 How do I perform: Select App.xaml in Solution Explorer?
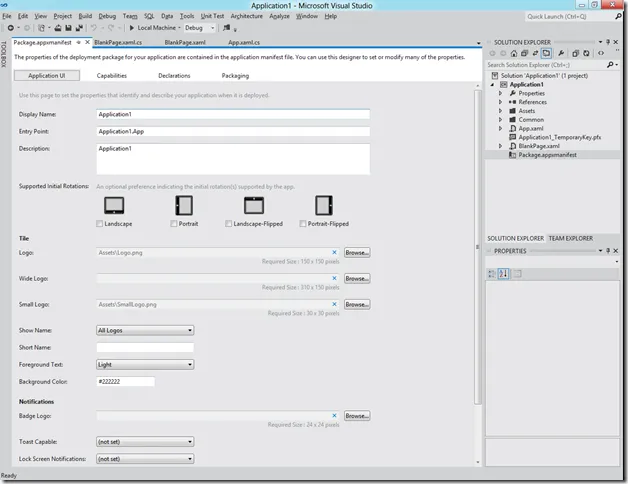point(532,129)
